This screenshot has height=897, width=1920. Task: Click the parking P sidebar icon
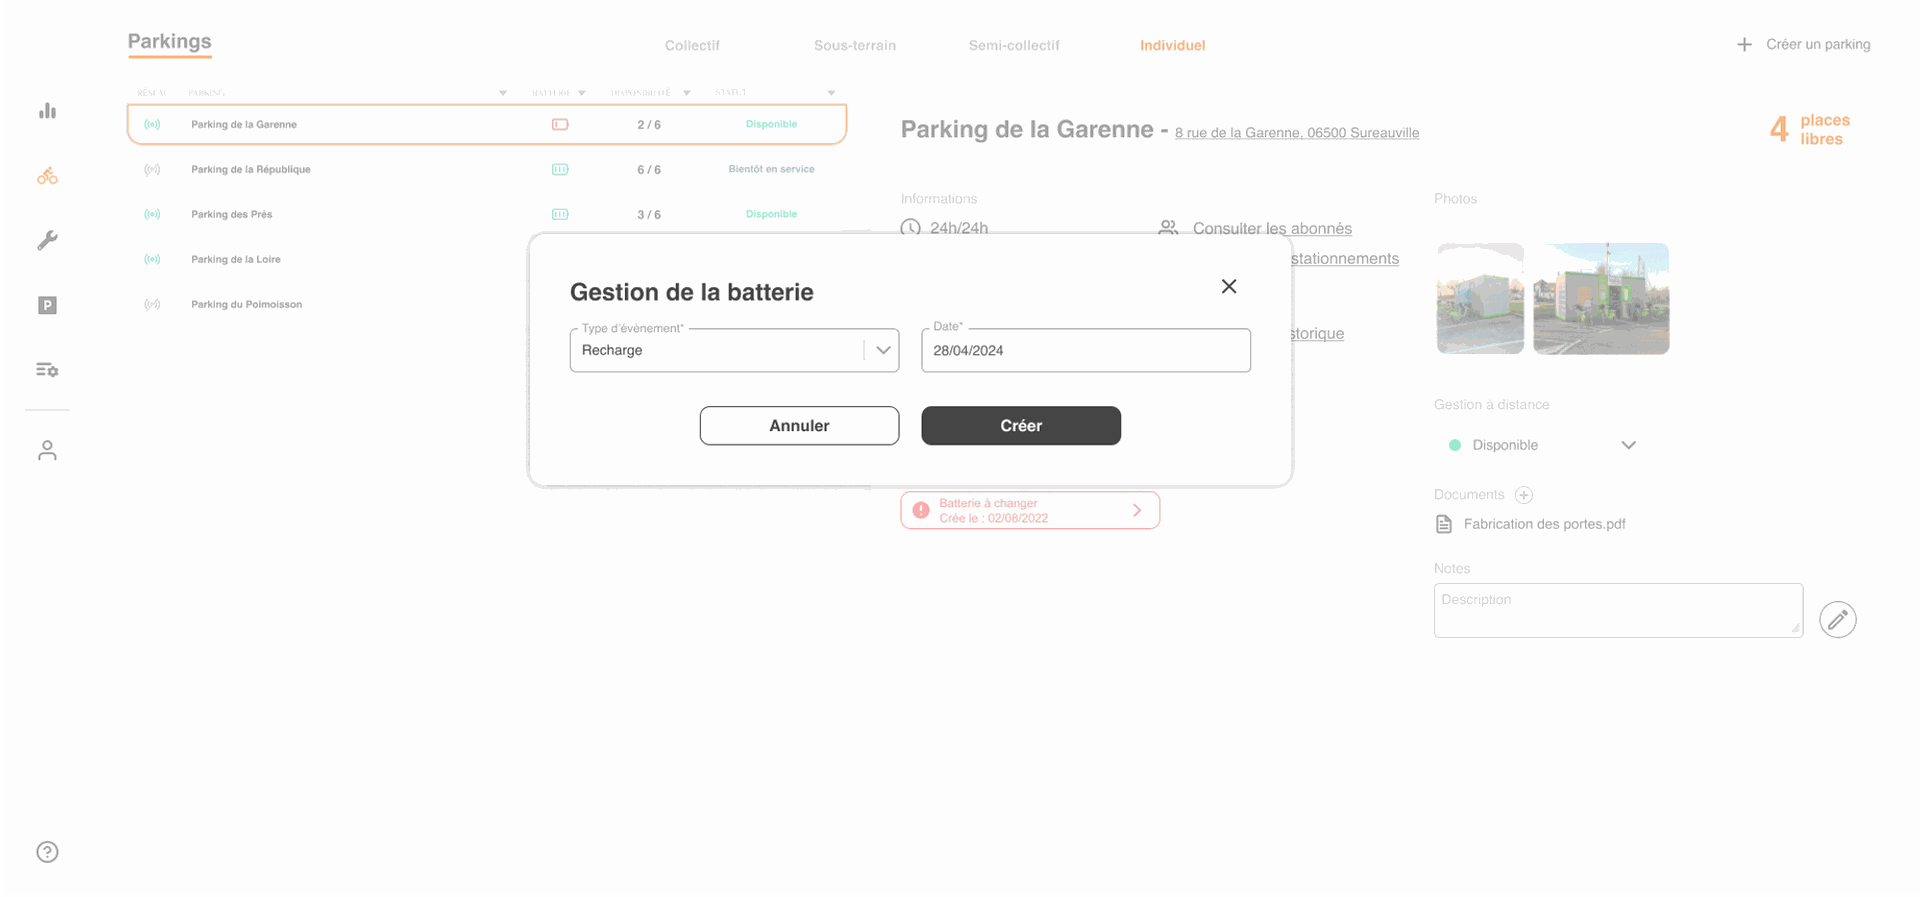pyautogui.click(x=47, y=305)
